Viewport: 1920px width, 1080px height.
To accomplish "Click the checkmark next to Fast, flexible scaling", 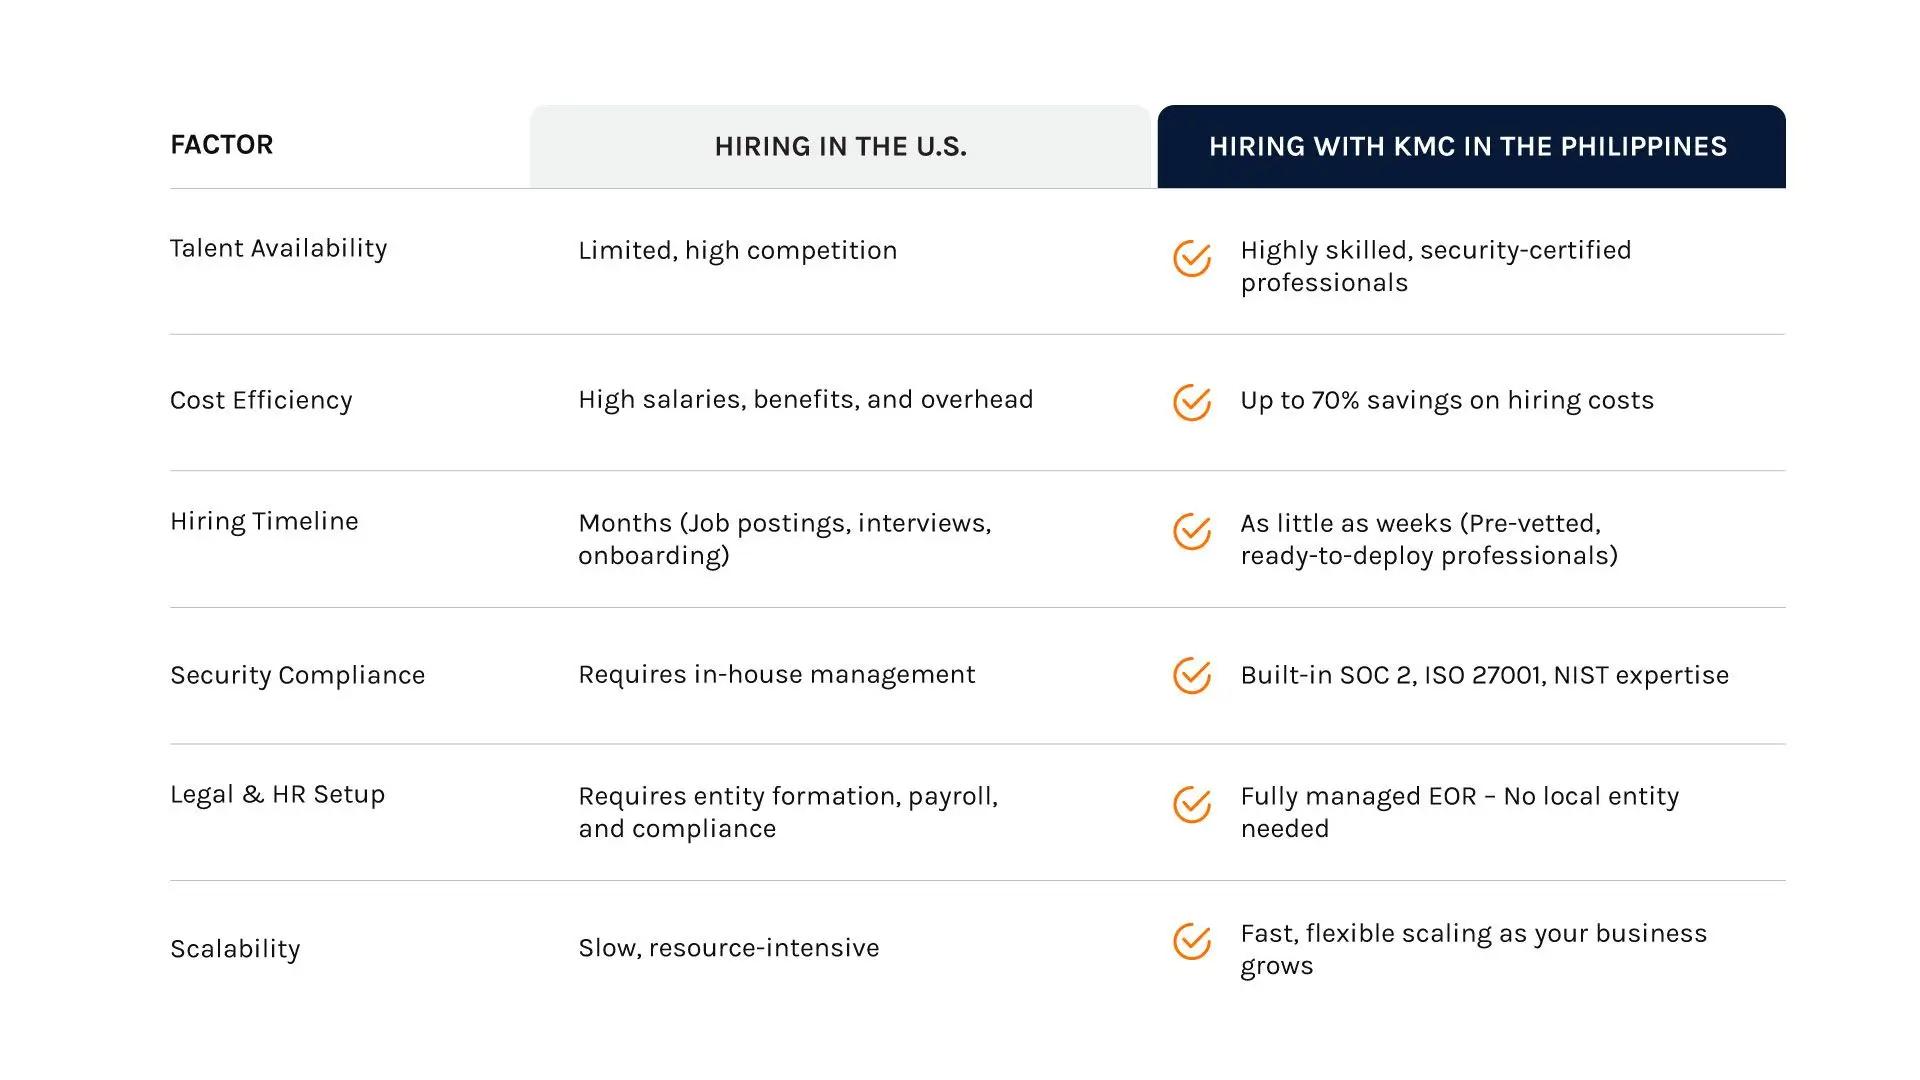I will (x=1191, y=942).
